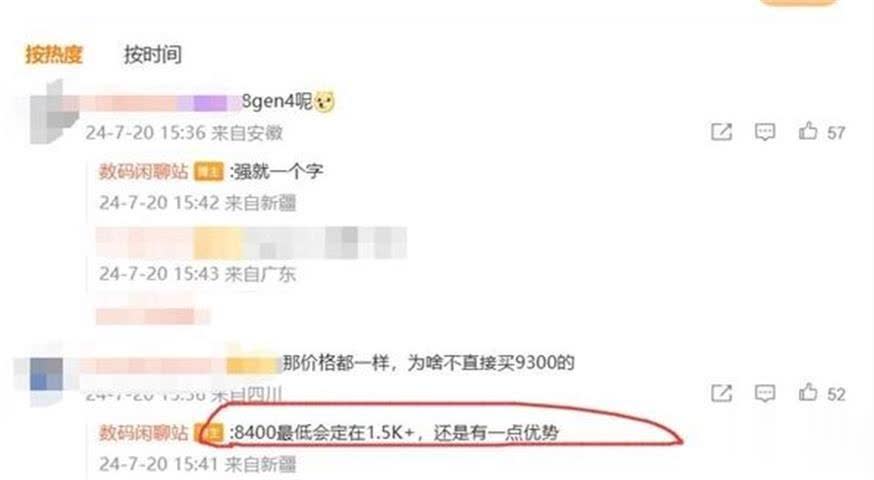
Task: Open 数码闲聊站 profile in 8400 reply
Action: (x=144, y=433)
